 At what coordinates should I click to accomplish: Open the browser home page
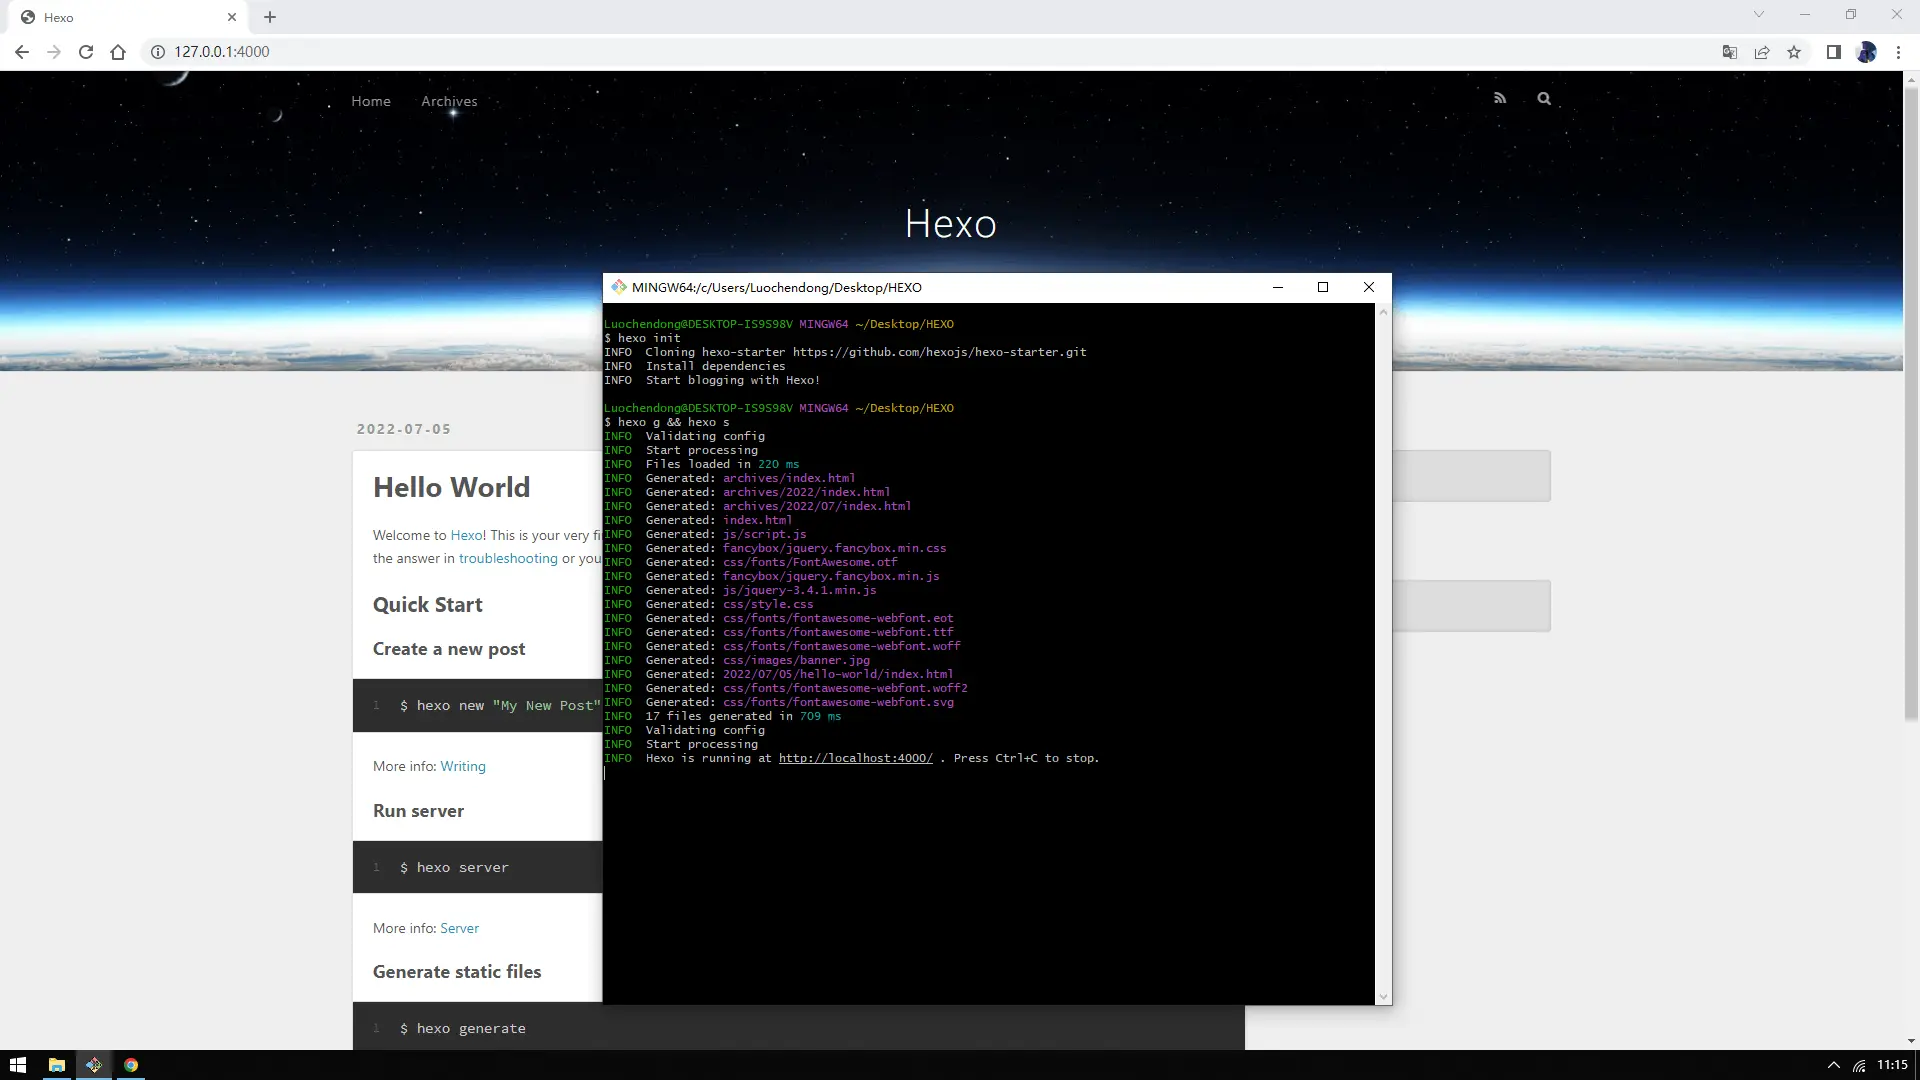pyautogui.click(x=118, y=52)
